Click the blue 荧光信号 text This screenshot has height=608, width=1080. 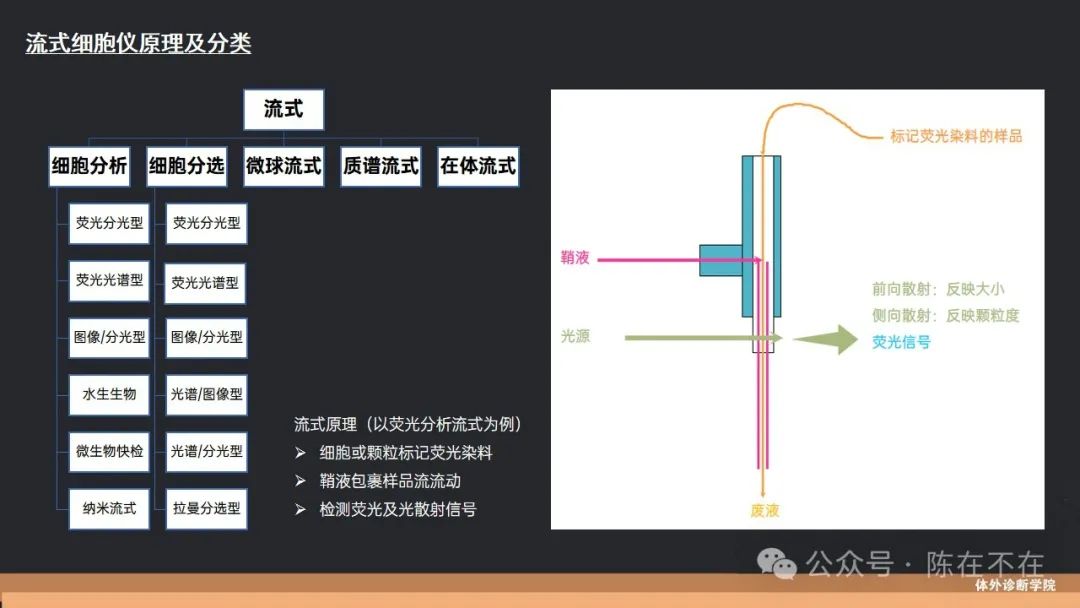[901, 342]
